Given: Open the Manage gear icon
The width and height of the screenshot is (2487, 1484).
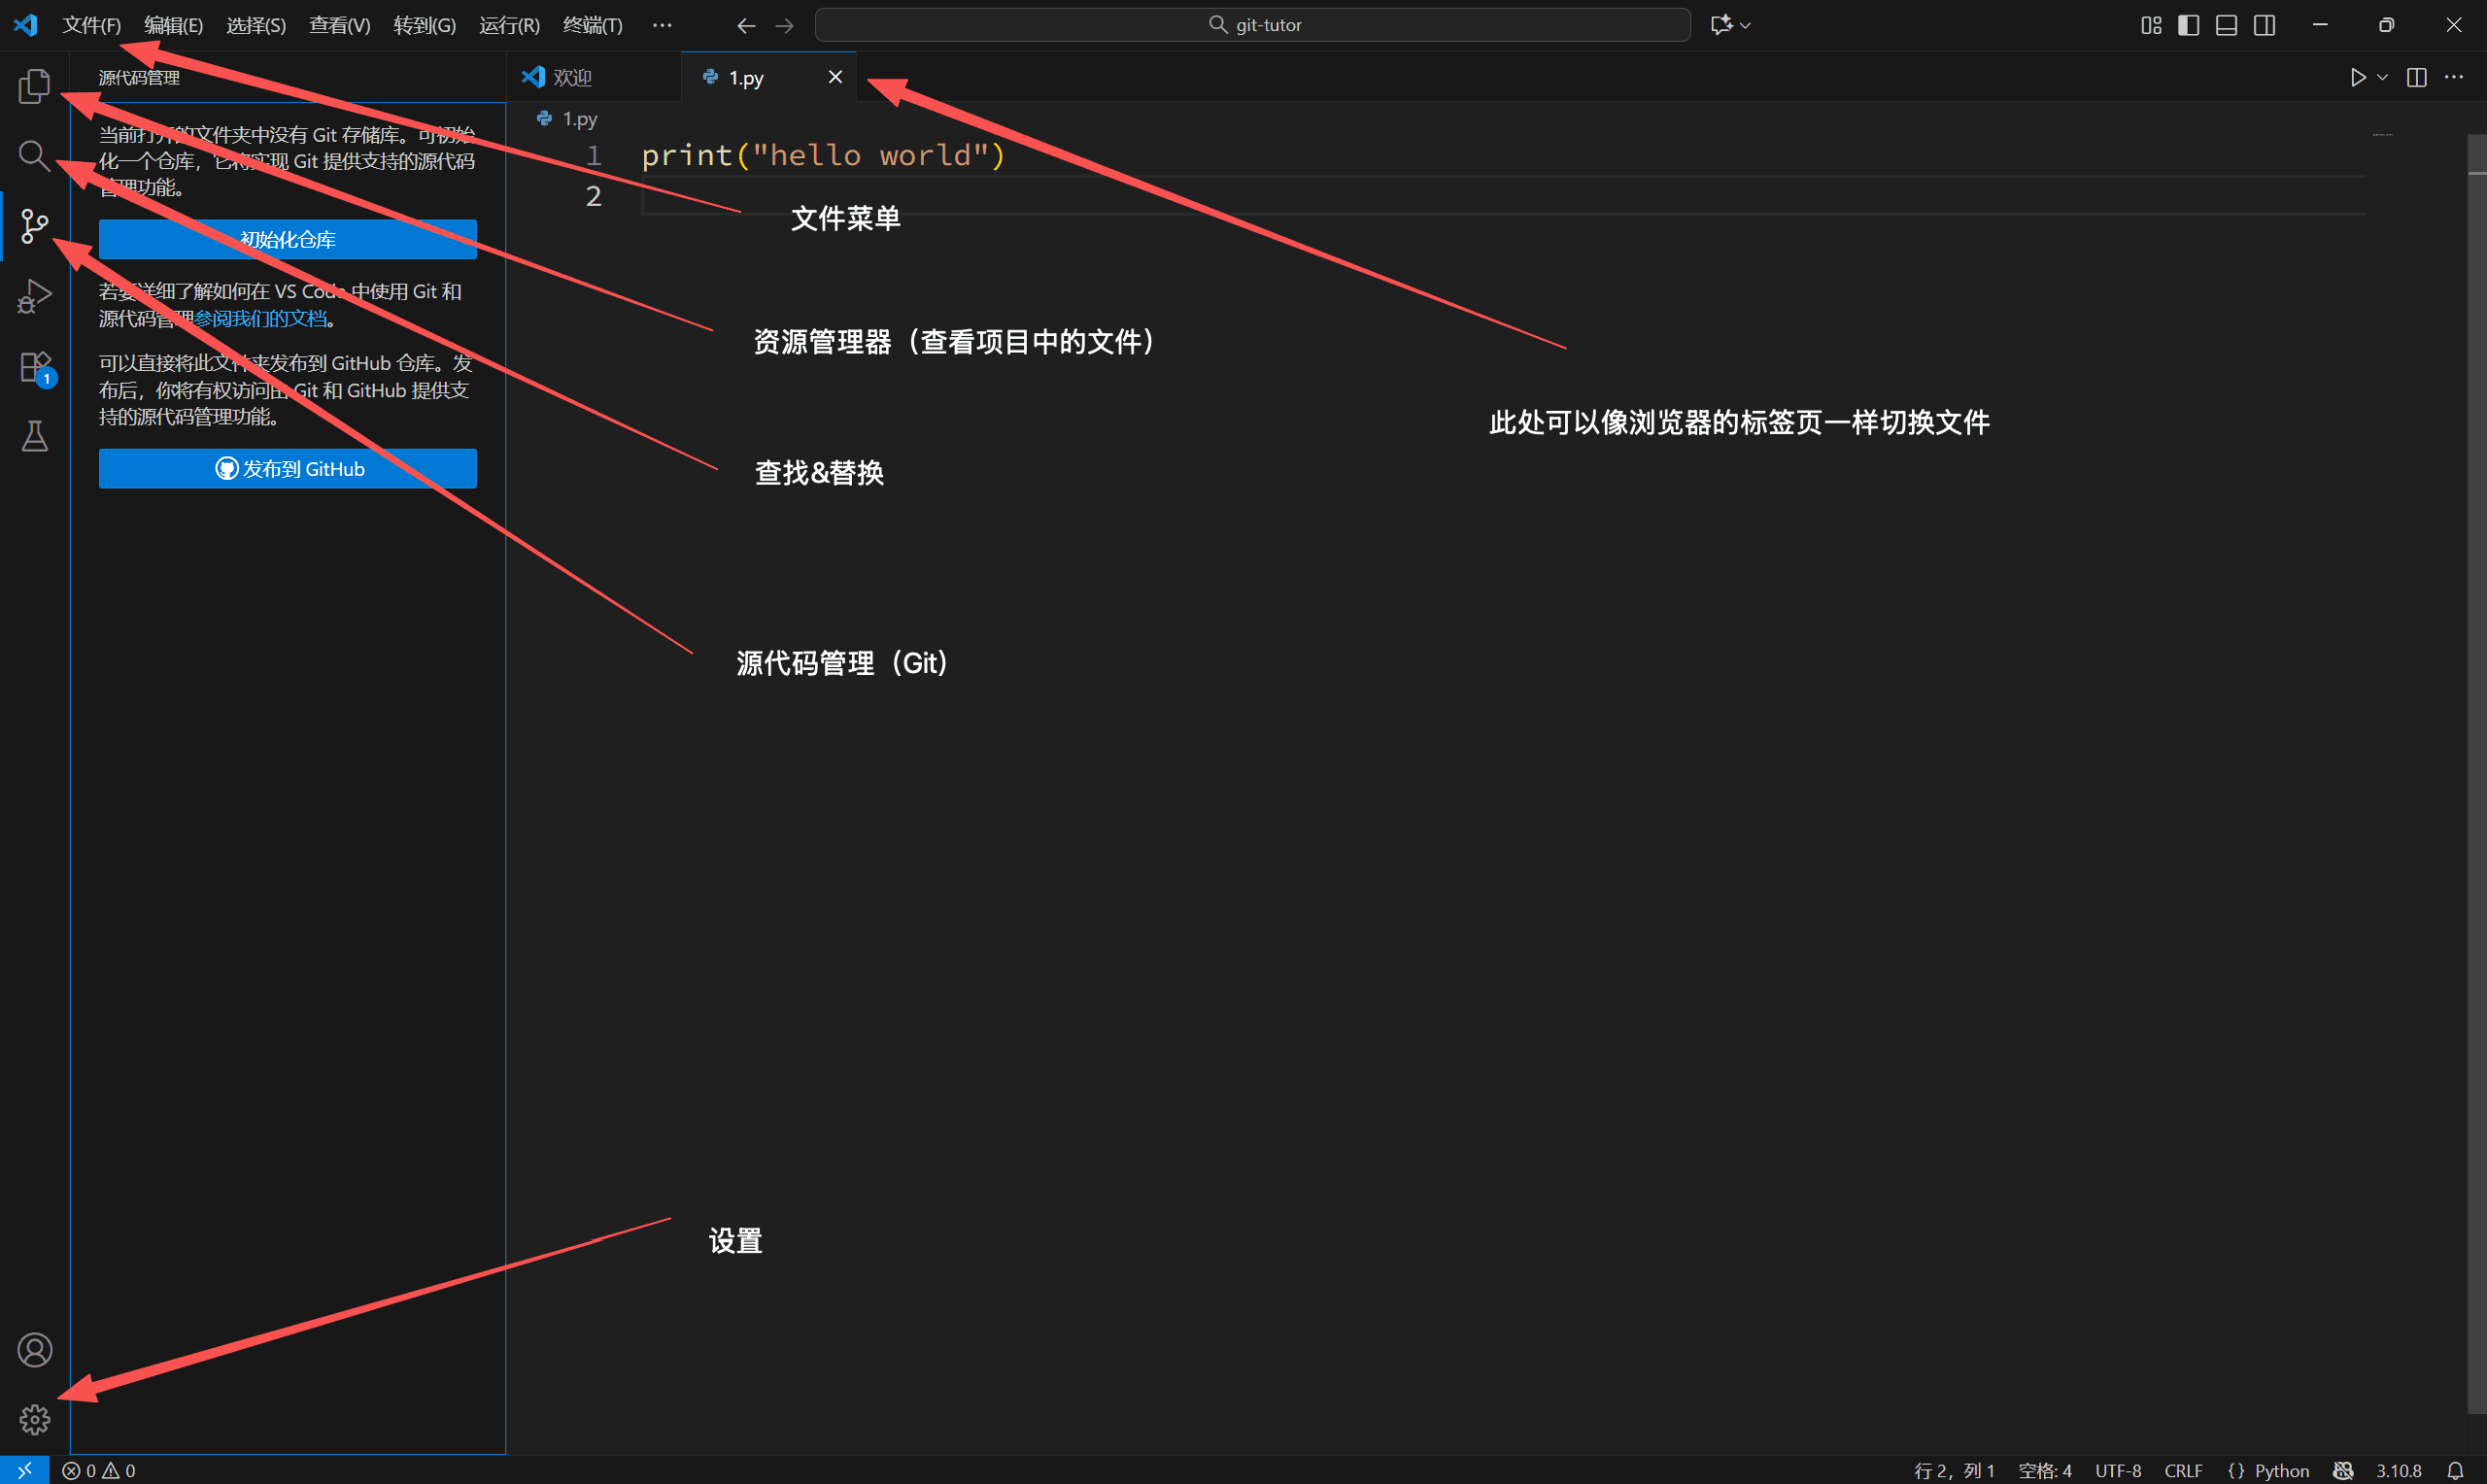Looking at the screenshot, I should tap(34, 1419).
